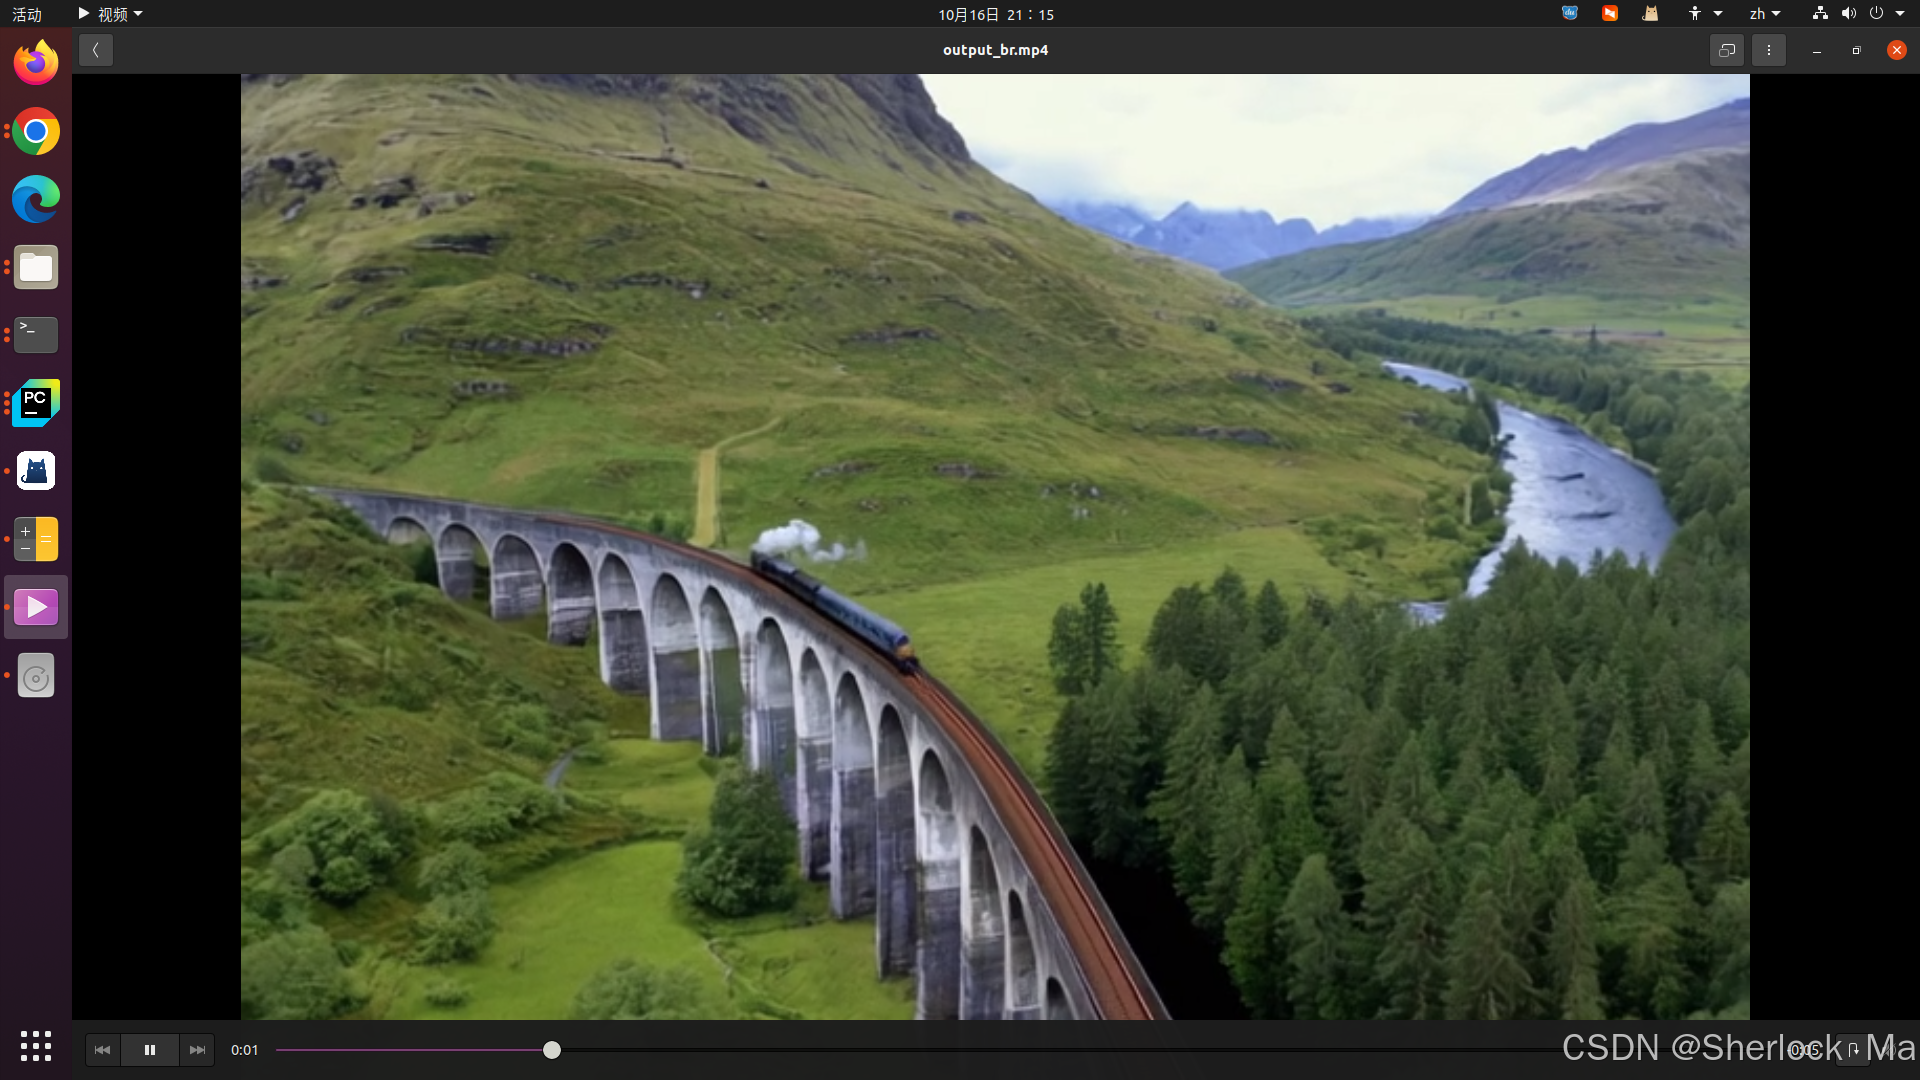Expand the zh input method dropdown
This screenshot has width=1920, height=1080.
pos(1764,14)
